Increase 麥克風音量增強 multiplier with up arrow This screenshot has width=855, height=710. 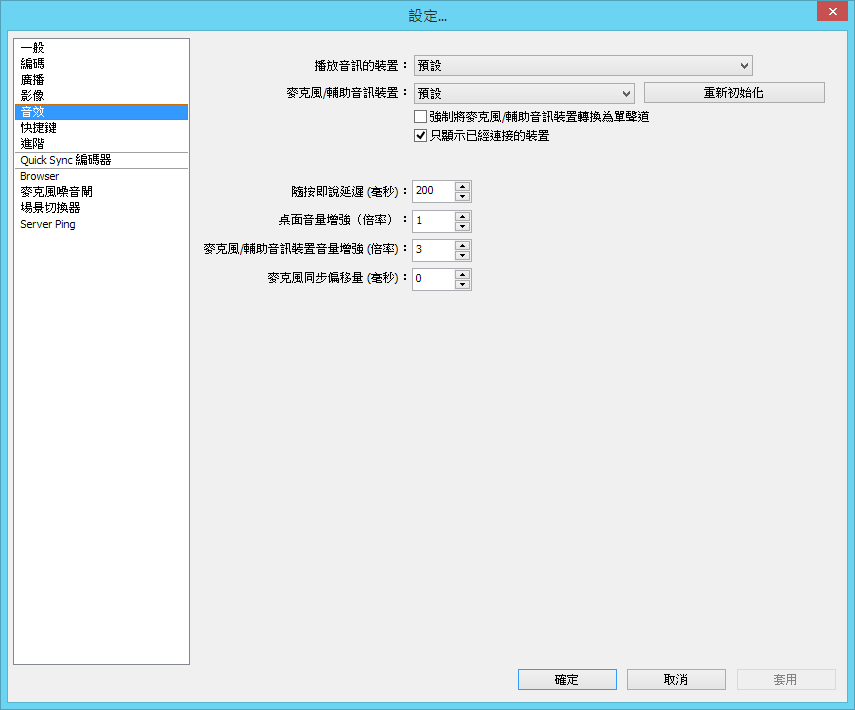click(462, 245)
